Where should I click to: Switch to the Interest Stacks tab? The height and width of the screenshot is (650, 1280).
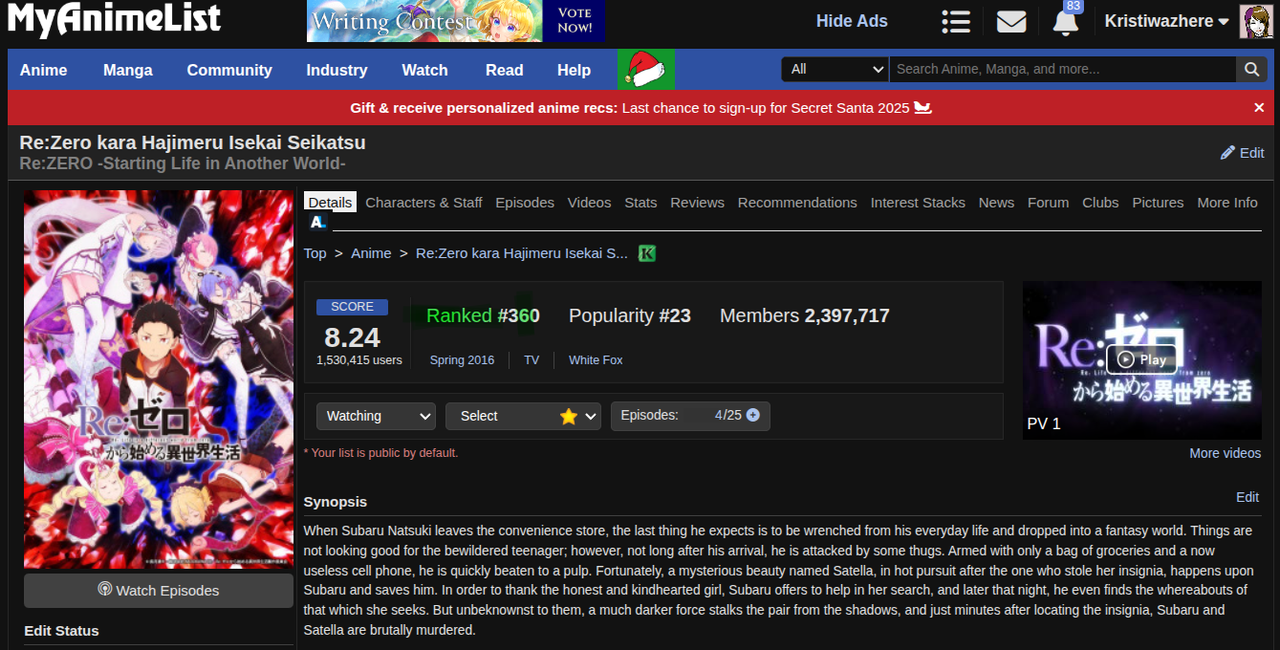tap(918, 202)
